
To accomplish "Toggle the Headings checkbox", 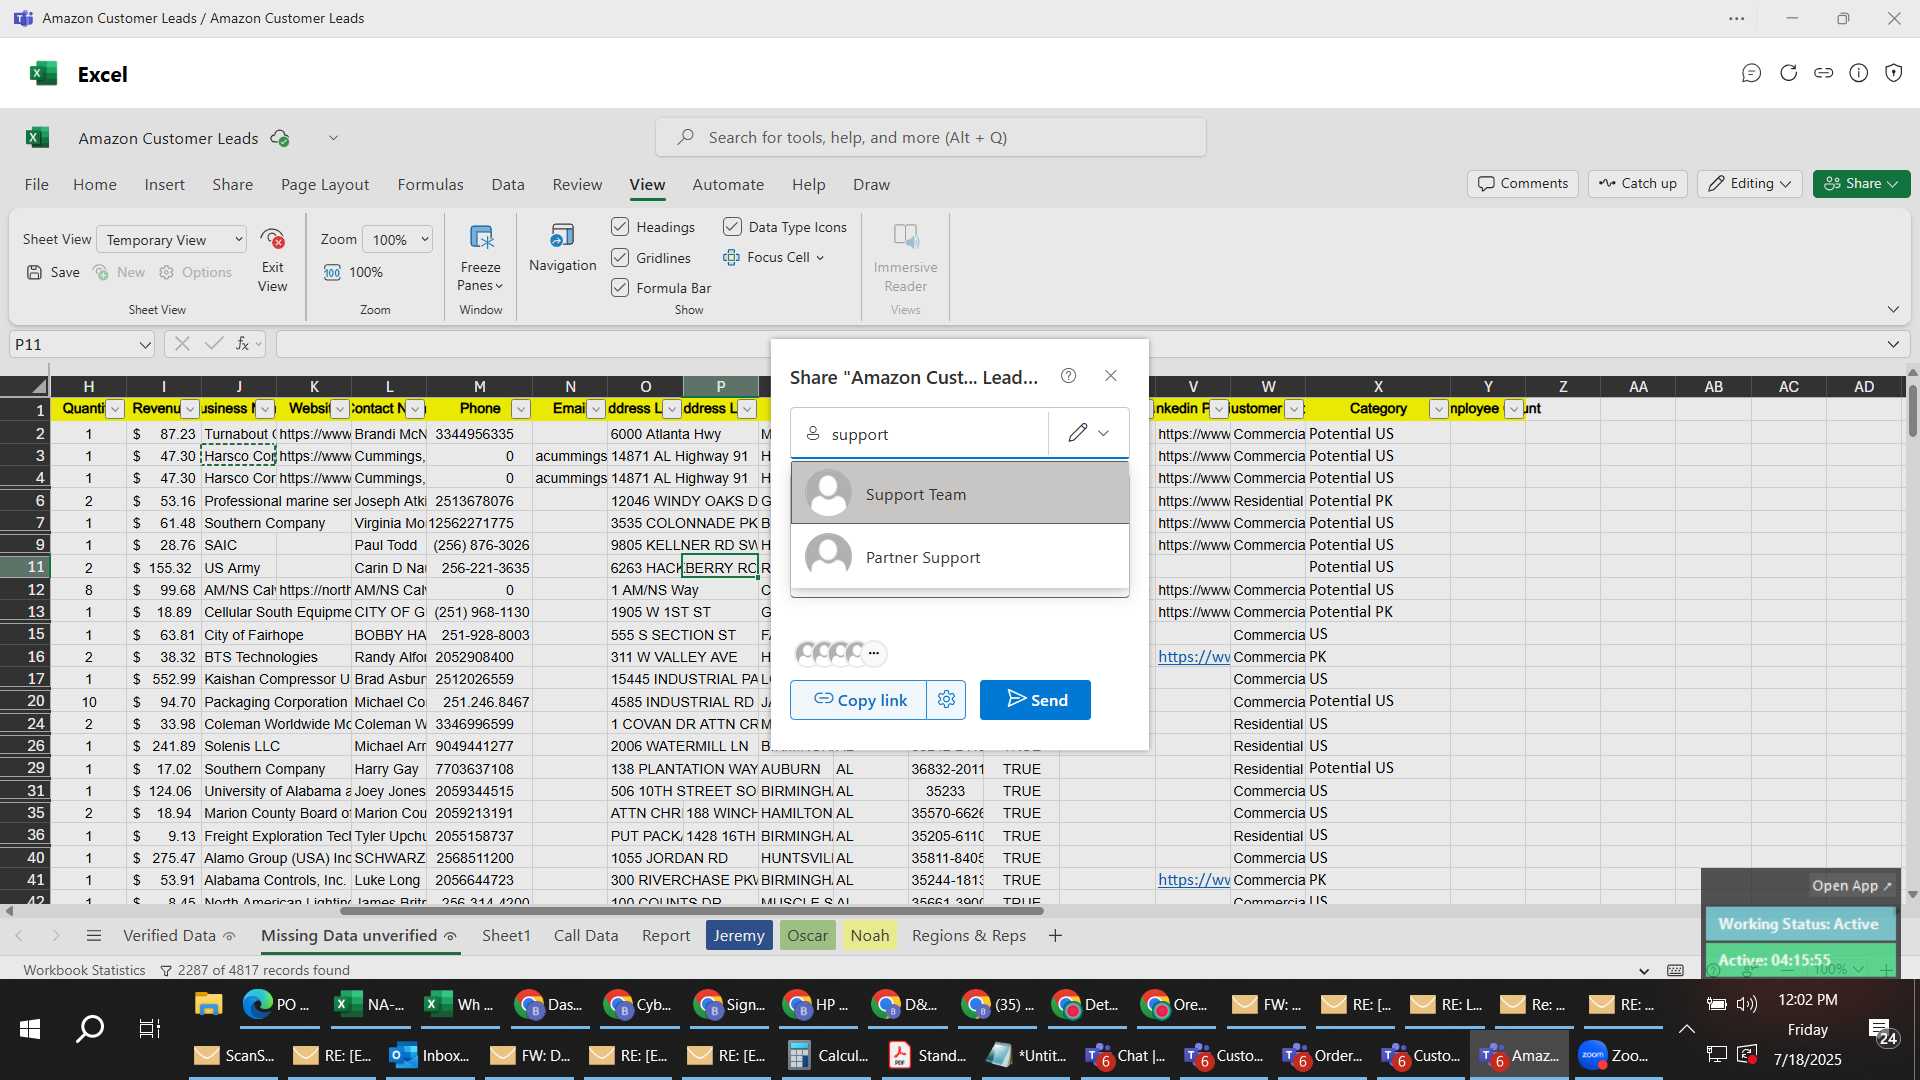I will click(620, 227).
